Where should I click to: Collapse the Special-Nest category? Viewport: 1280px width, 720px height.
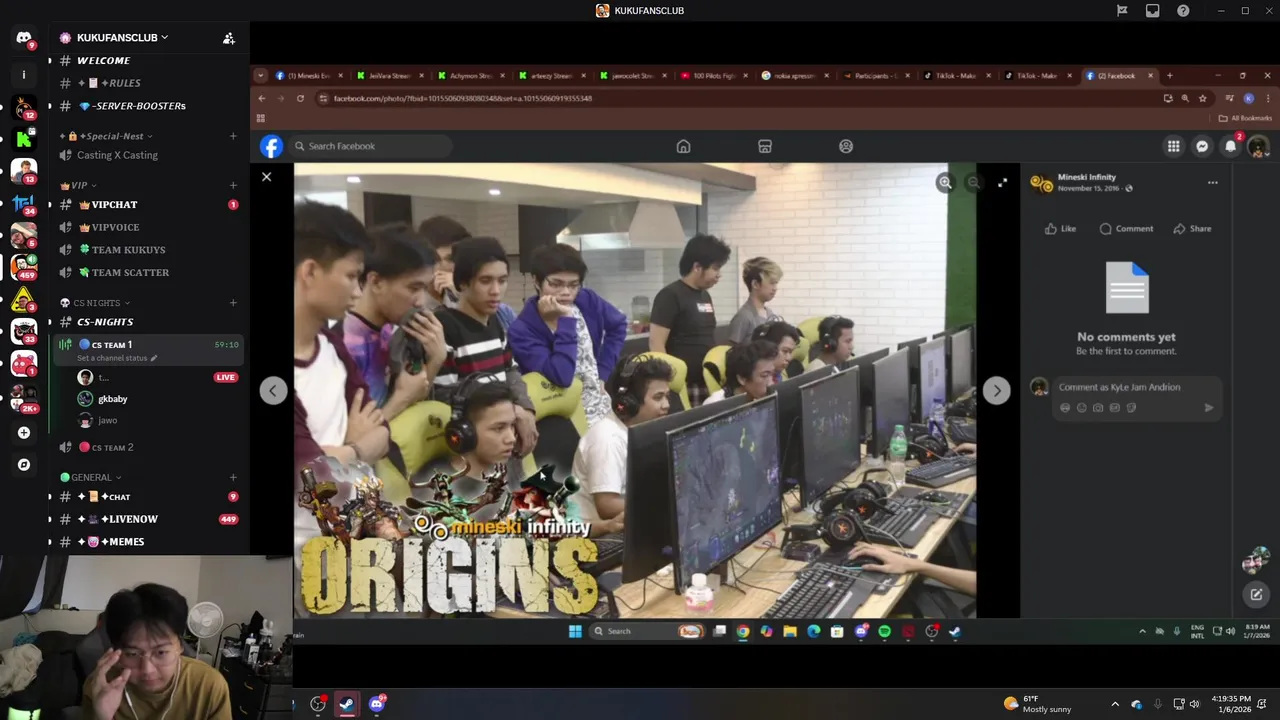106,136
